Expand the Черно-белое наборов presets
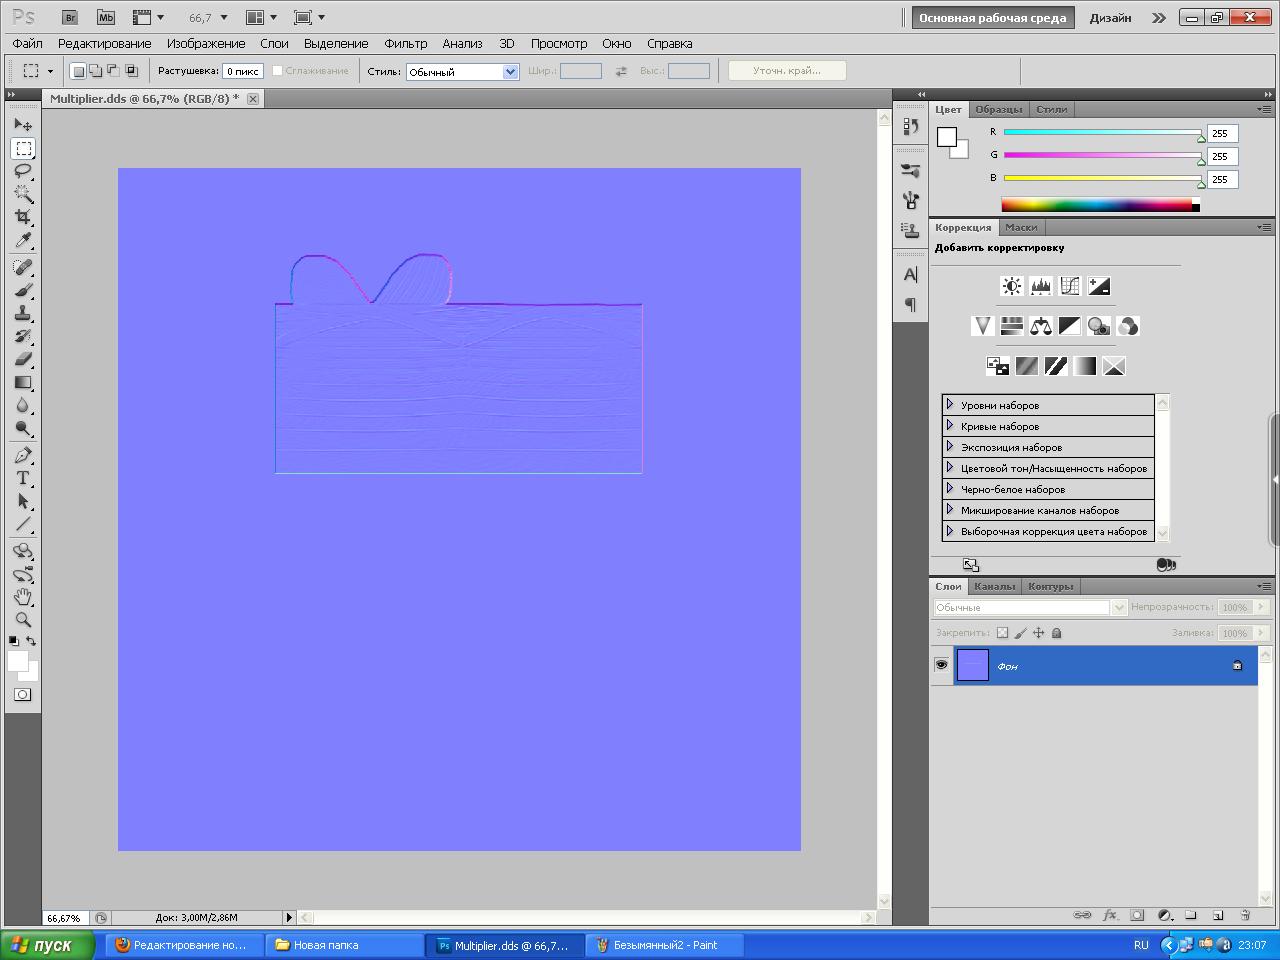Image resolution: width=1280 pixels, height=960 pixels. tap(950, 489)
